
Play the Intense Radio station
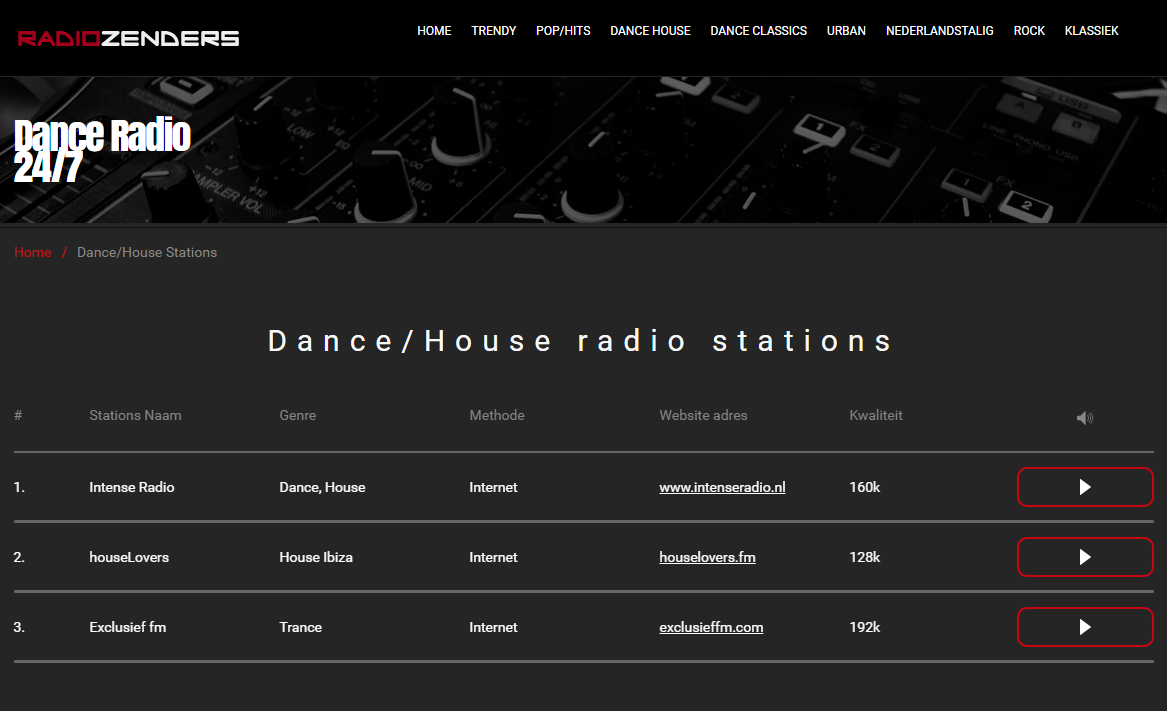pyautogui.click(x=1085, y=487)
